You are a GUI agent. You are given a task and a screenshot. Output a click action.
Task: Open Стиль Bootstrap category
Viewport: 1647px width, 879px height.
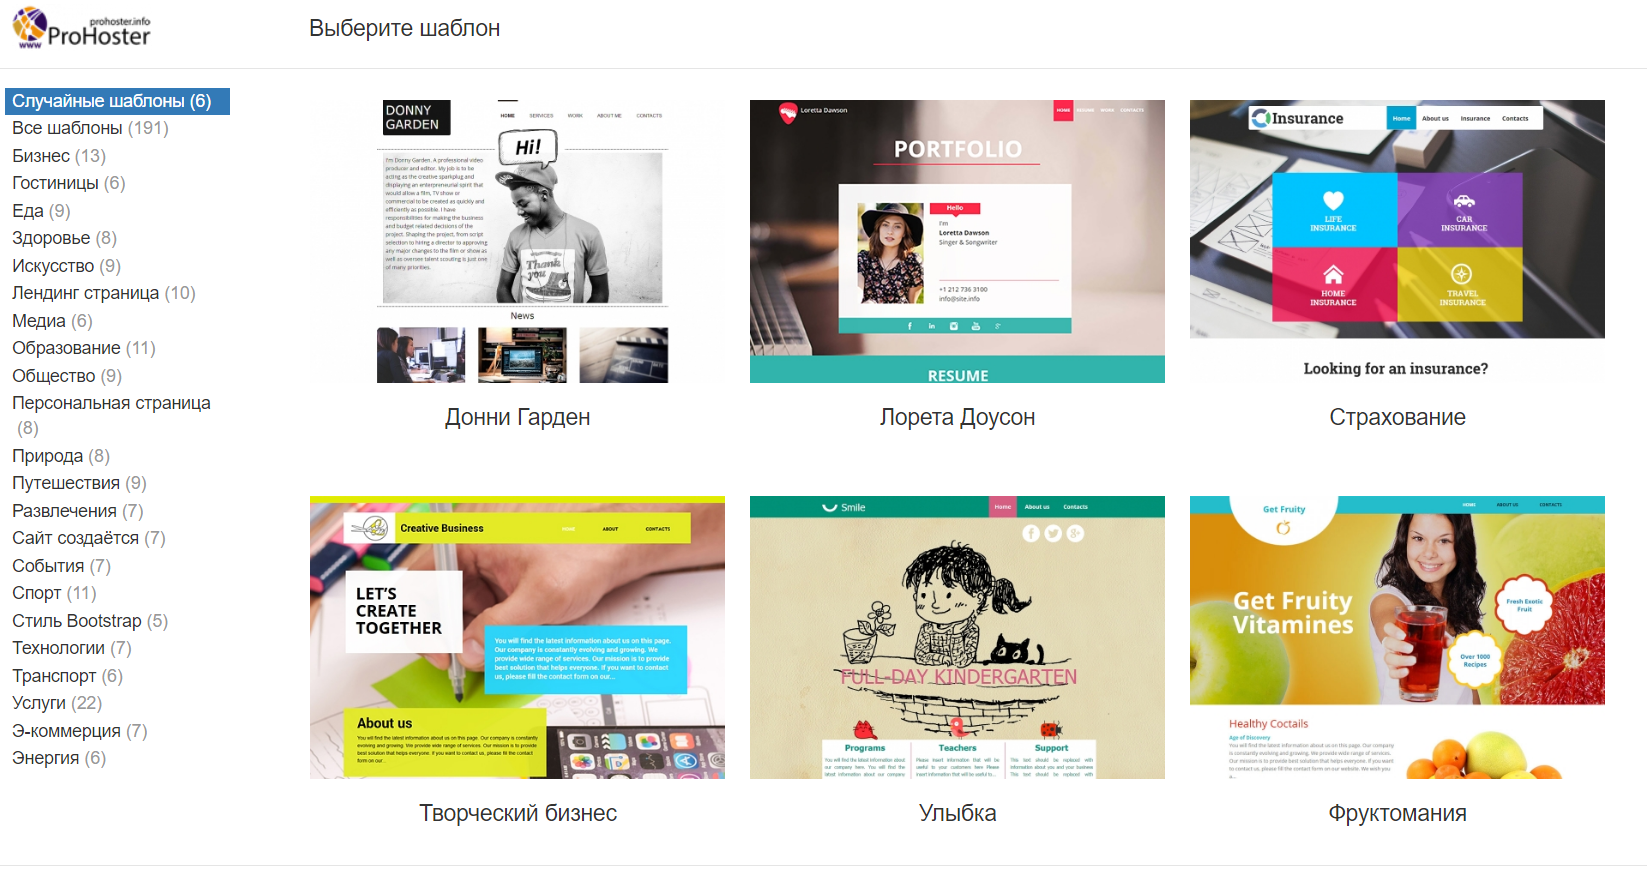[89, 621]
